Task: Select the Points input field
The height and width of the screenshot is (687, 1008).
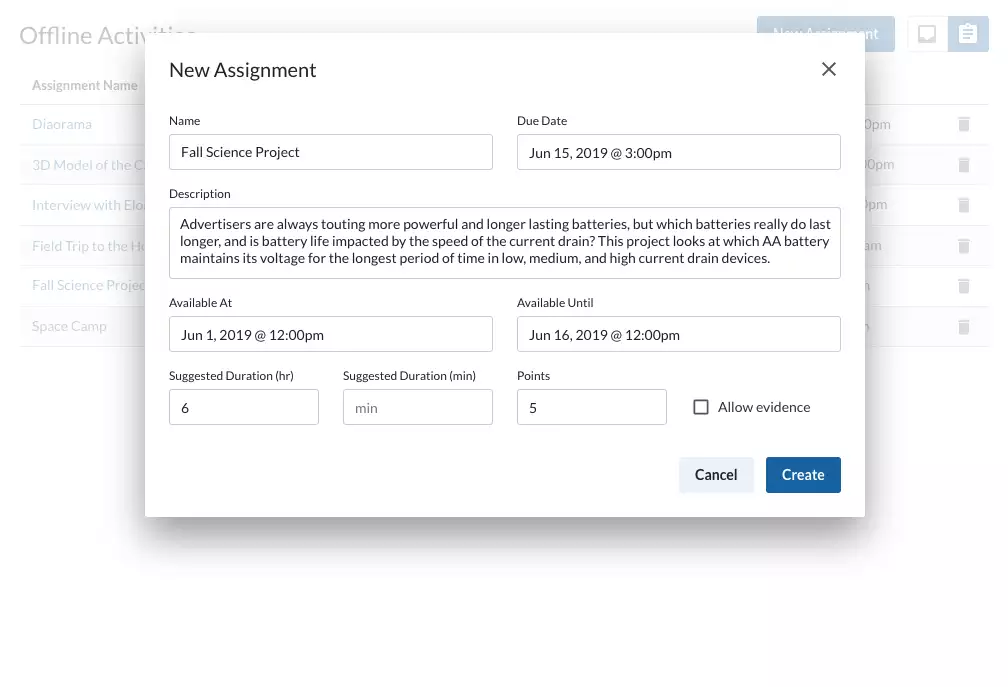Action: point(591,407)
